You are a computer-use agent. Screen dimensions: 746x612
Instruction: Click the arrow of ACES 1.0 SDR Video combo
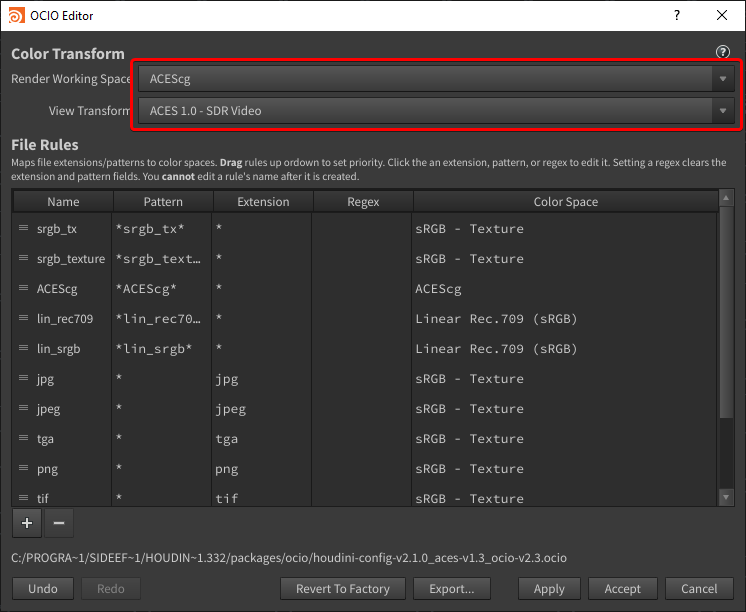pos(723,110)
